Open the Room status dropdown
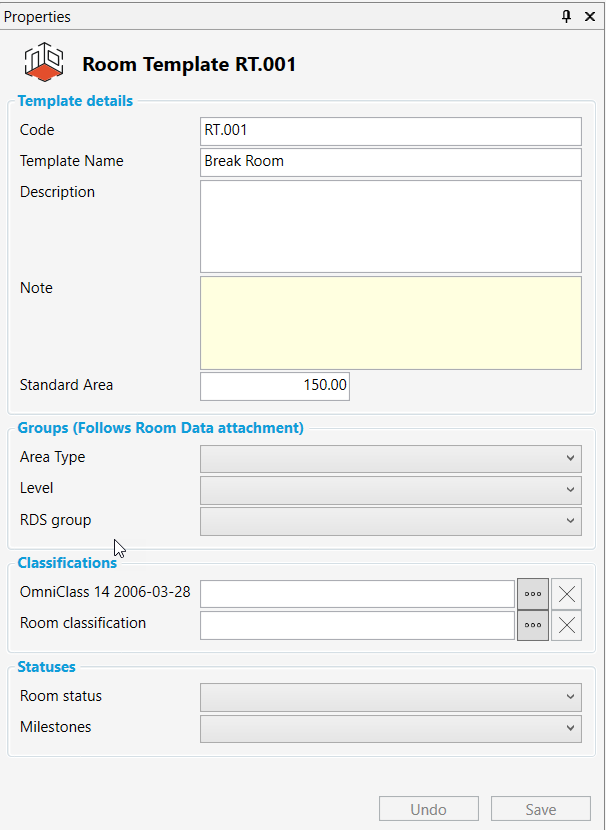Image resolution: width=606 pixels, height=830 pixels. 390,697
